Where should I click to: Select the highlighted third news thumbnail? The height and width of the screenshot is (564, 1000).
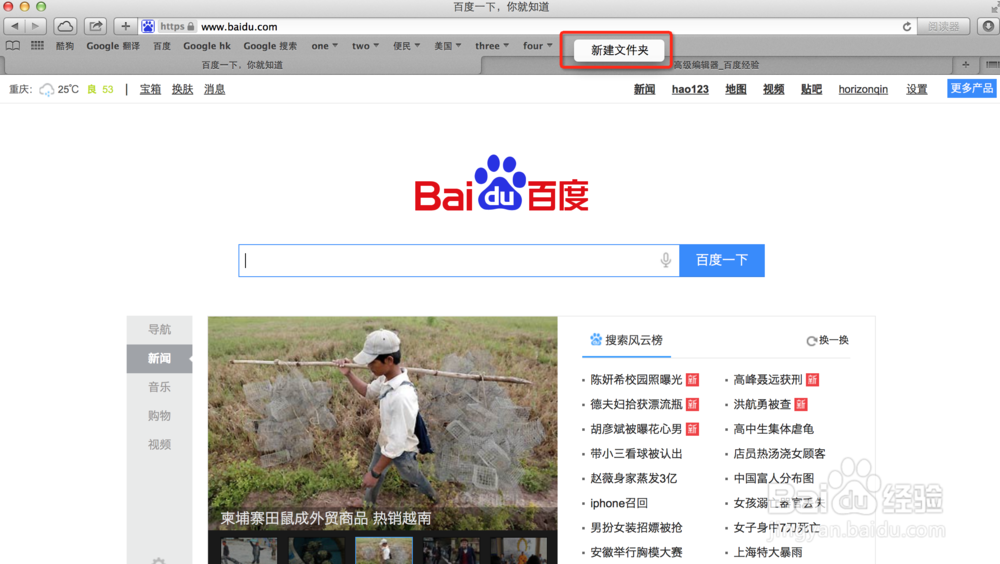pos(384,551)
